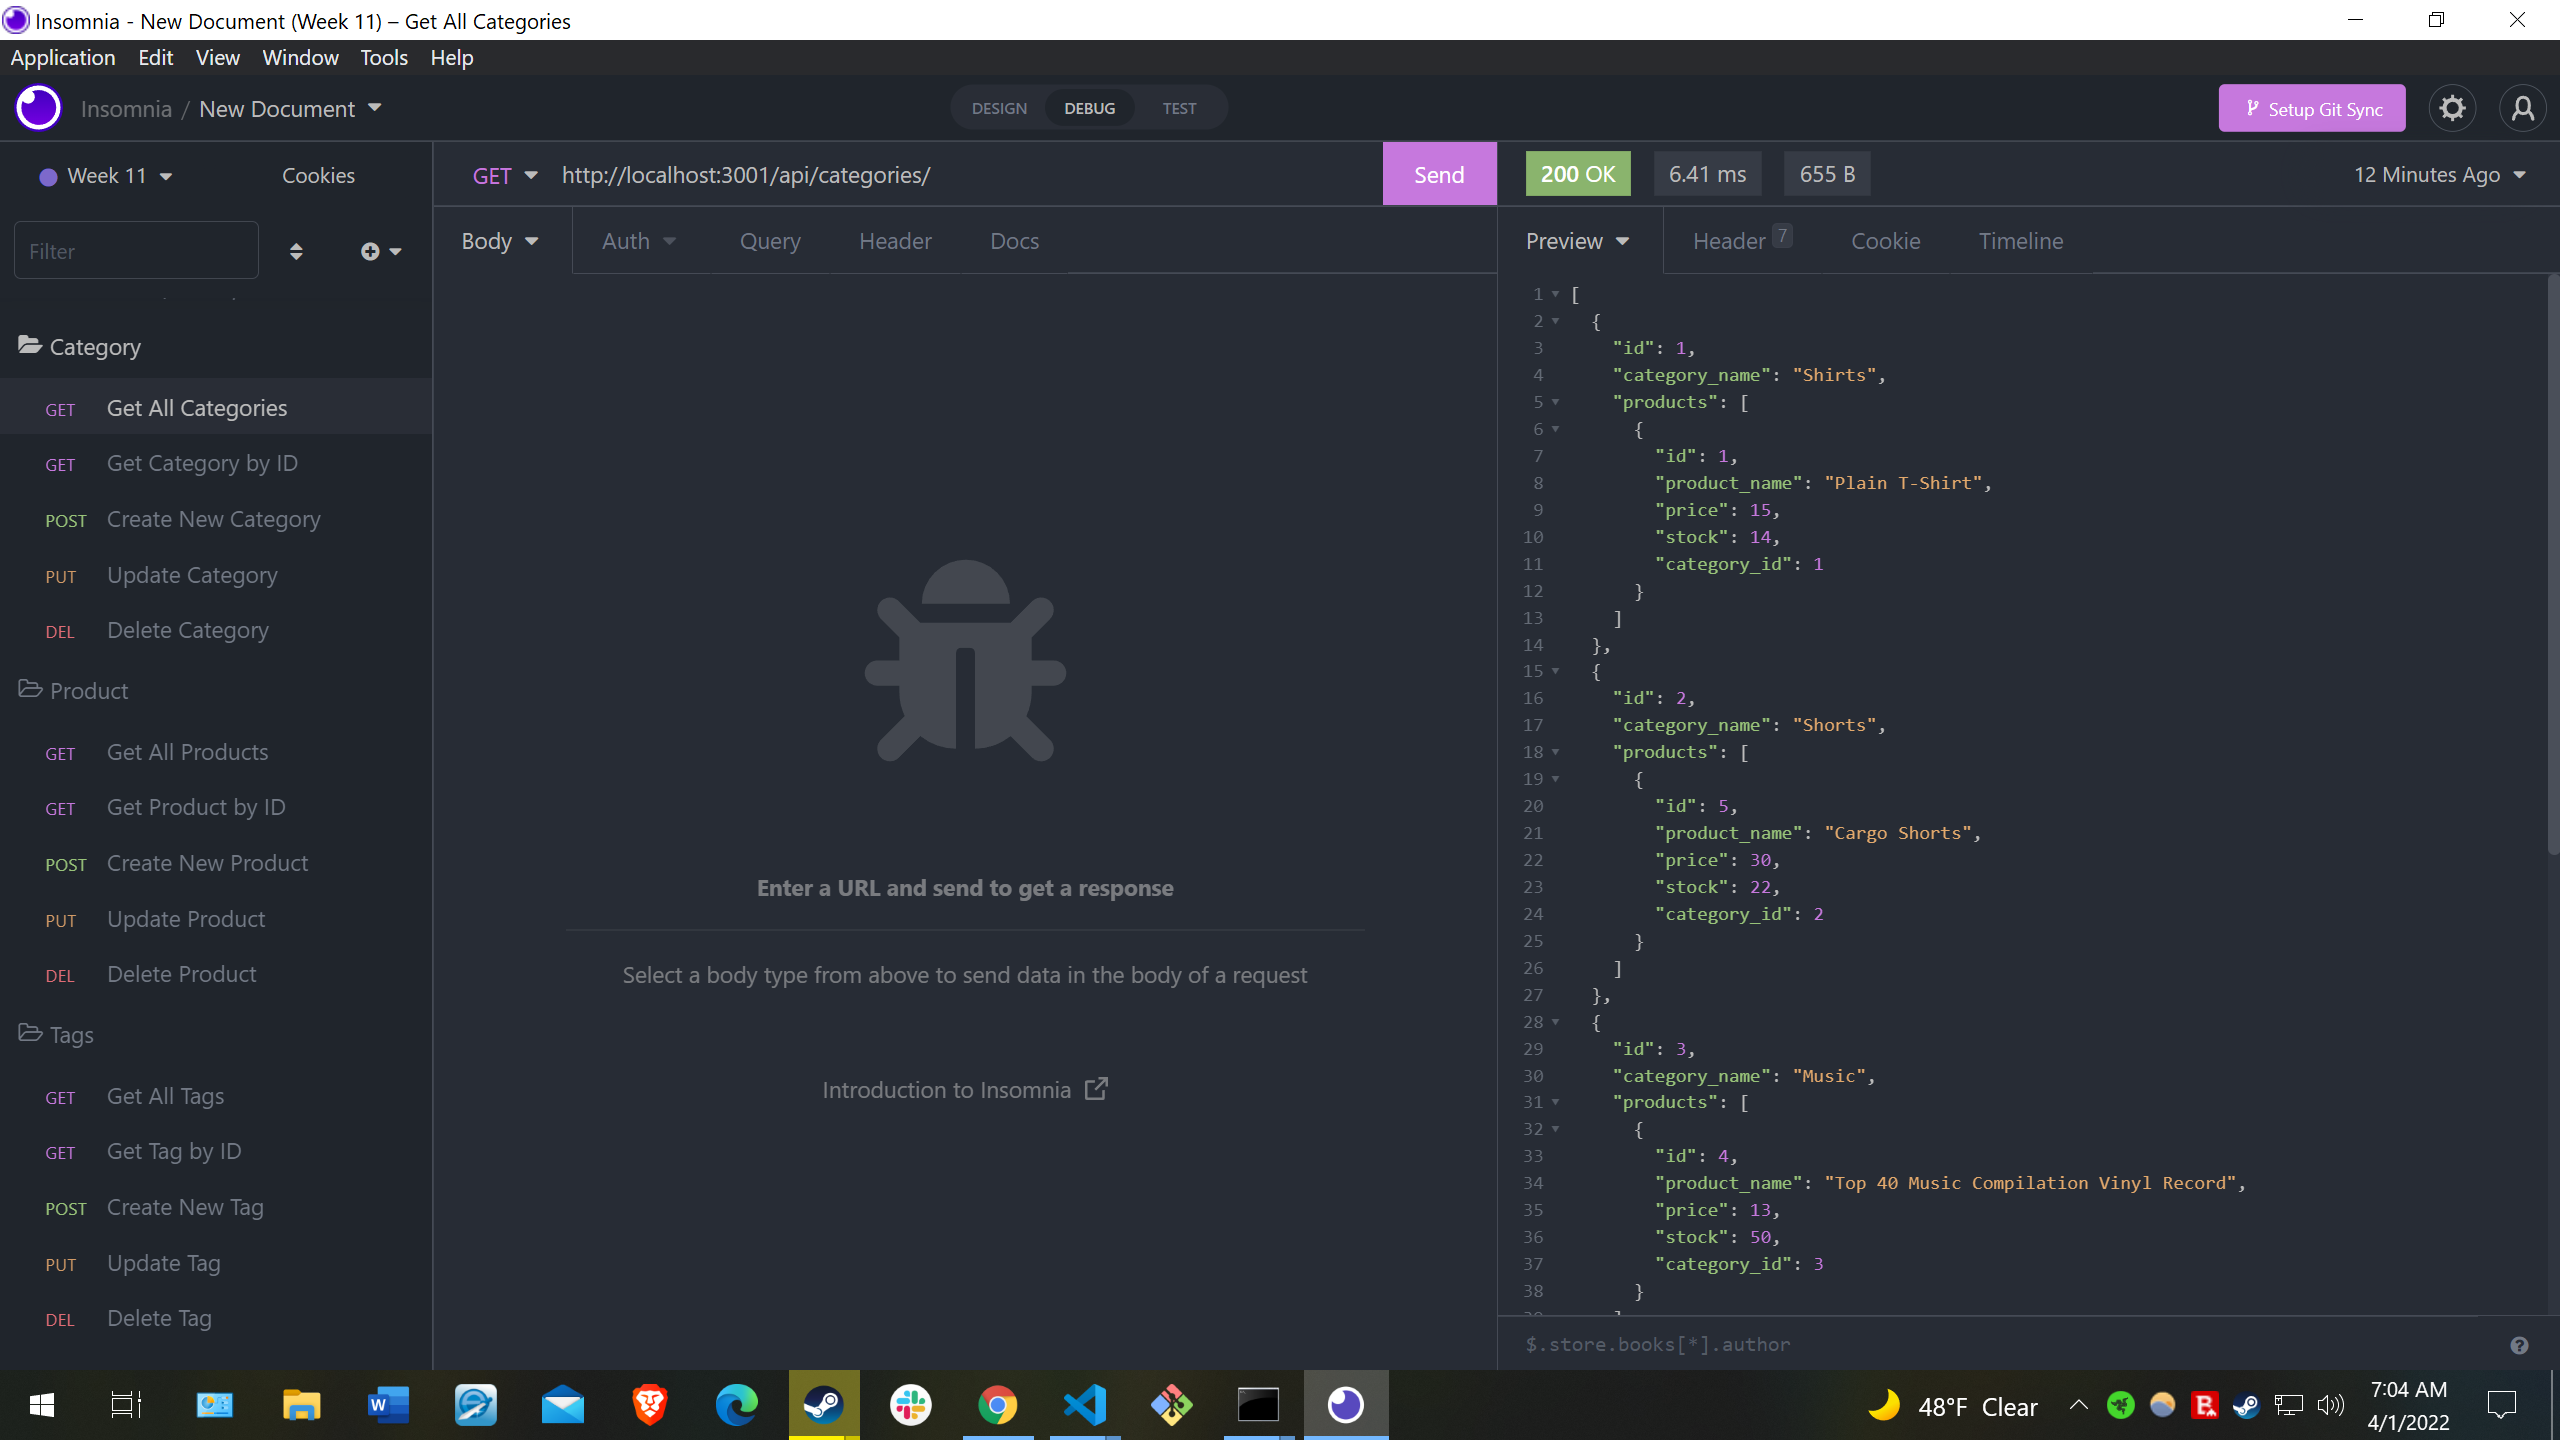Viewport: 2560px width, 1440px height.
Task: Click the Insomnia purple logo icon
Action: point(37,108)
